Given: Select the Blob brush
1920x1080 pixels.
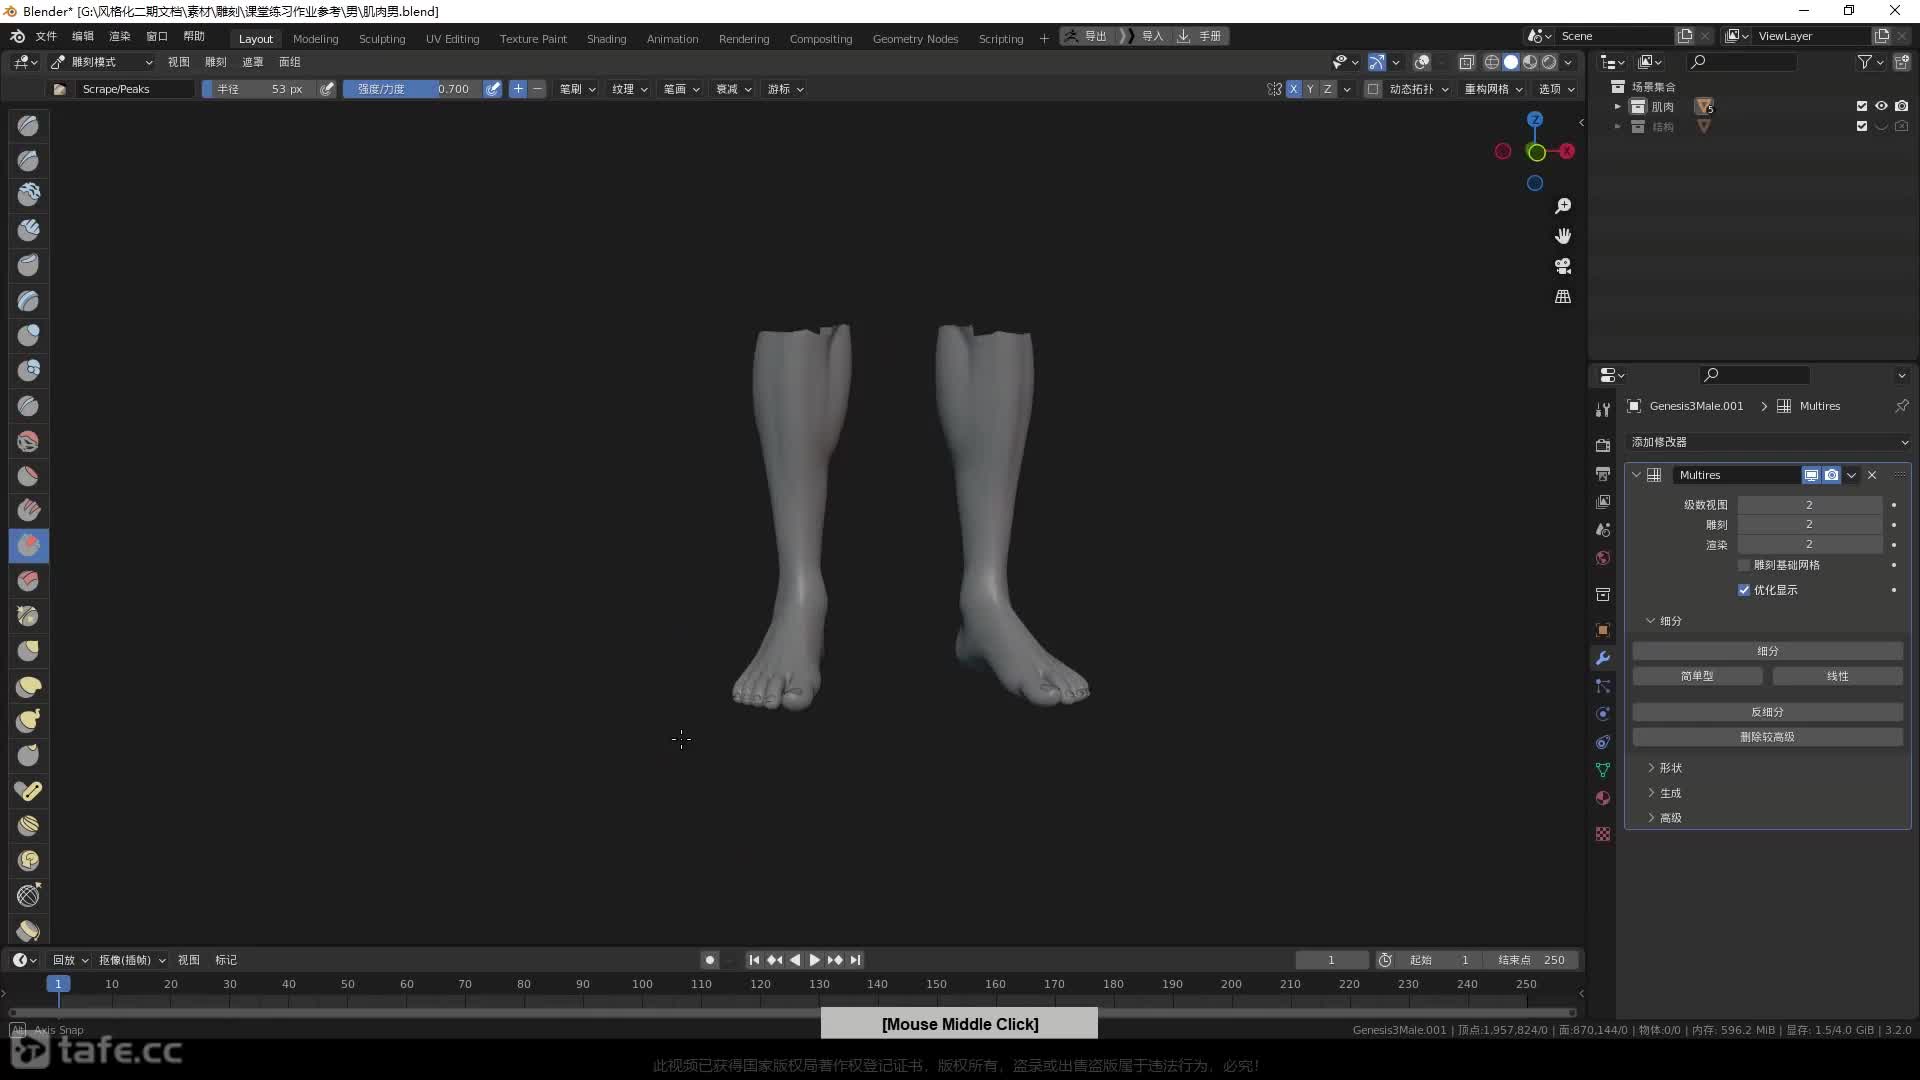Looking at the screenshot, I should pos(28,370).
